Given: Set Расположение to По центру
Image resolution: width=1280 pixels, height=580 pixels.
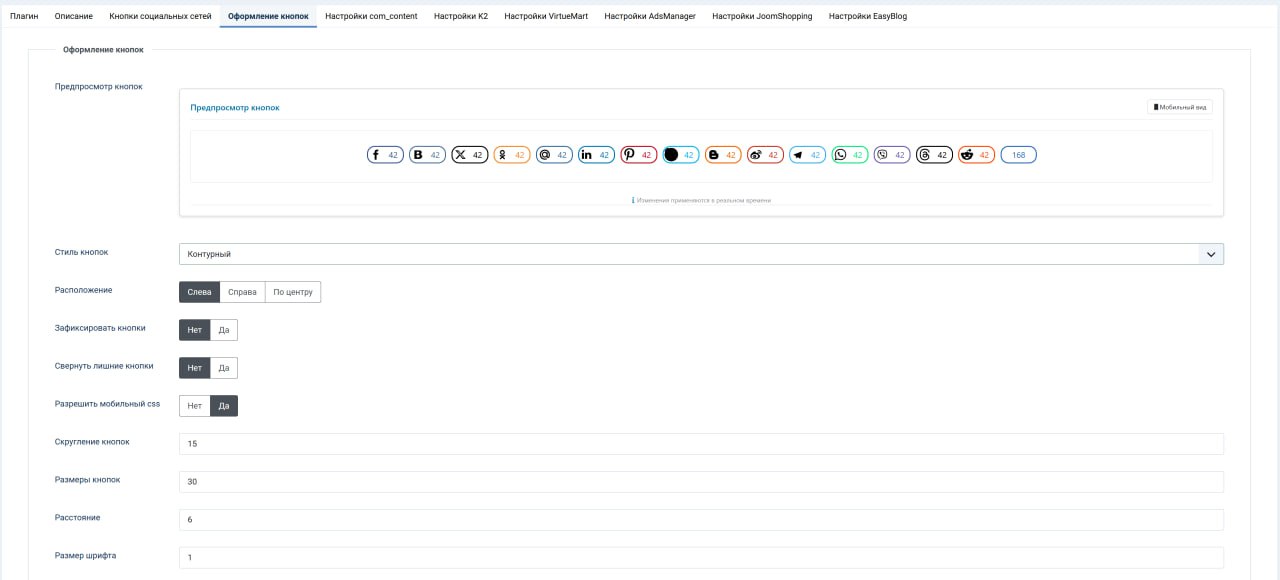Looking at the screenshot, I should click(293, 292).
